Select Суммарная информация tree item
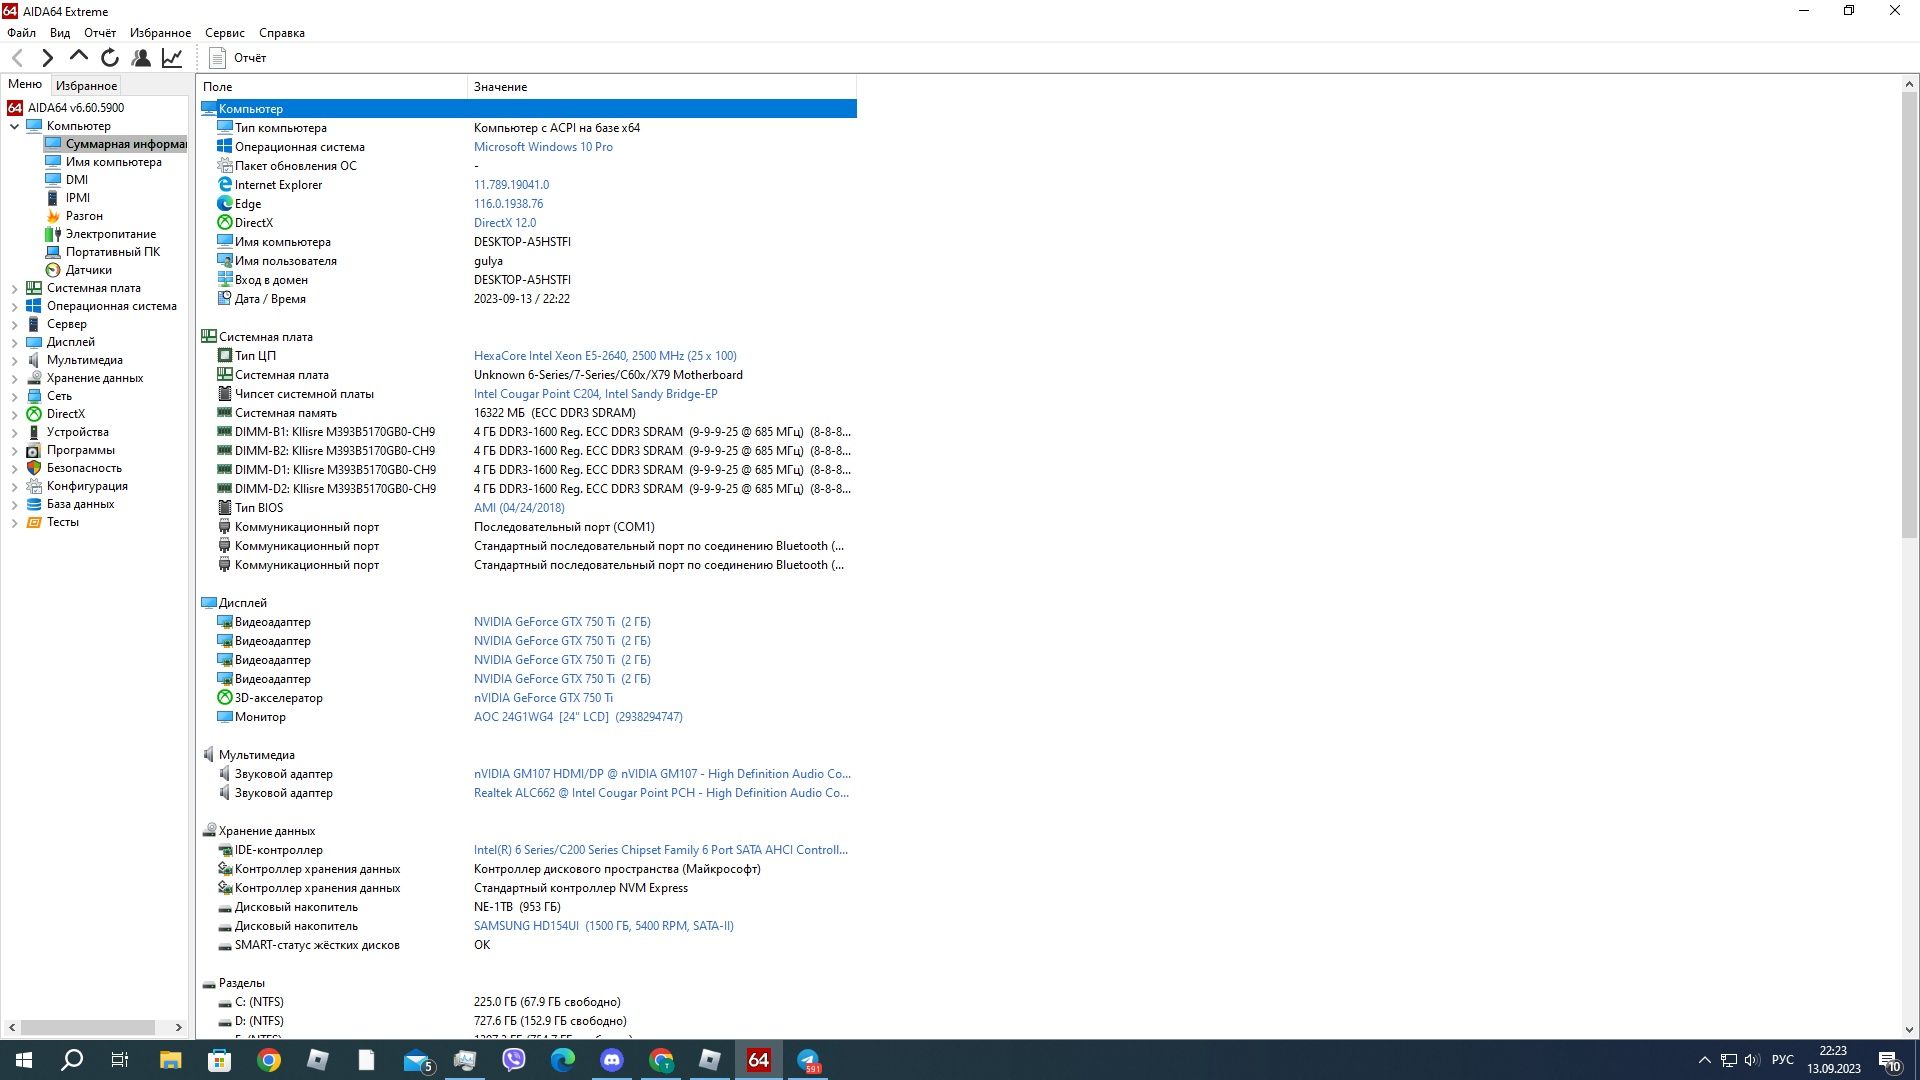Viewport: 1920px width, 1080px height. [125, 144]
